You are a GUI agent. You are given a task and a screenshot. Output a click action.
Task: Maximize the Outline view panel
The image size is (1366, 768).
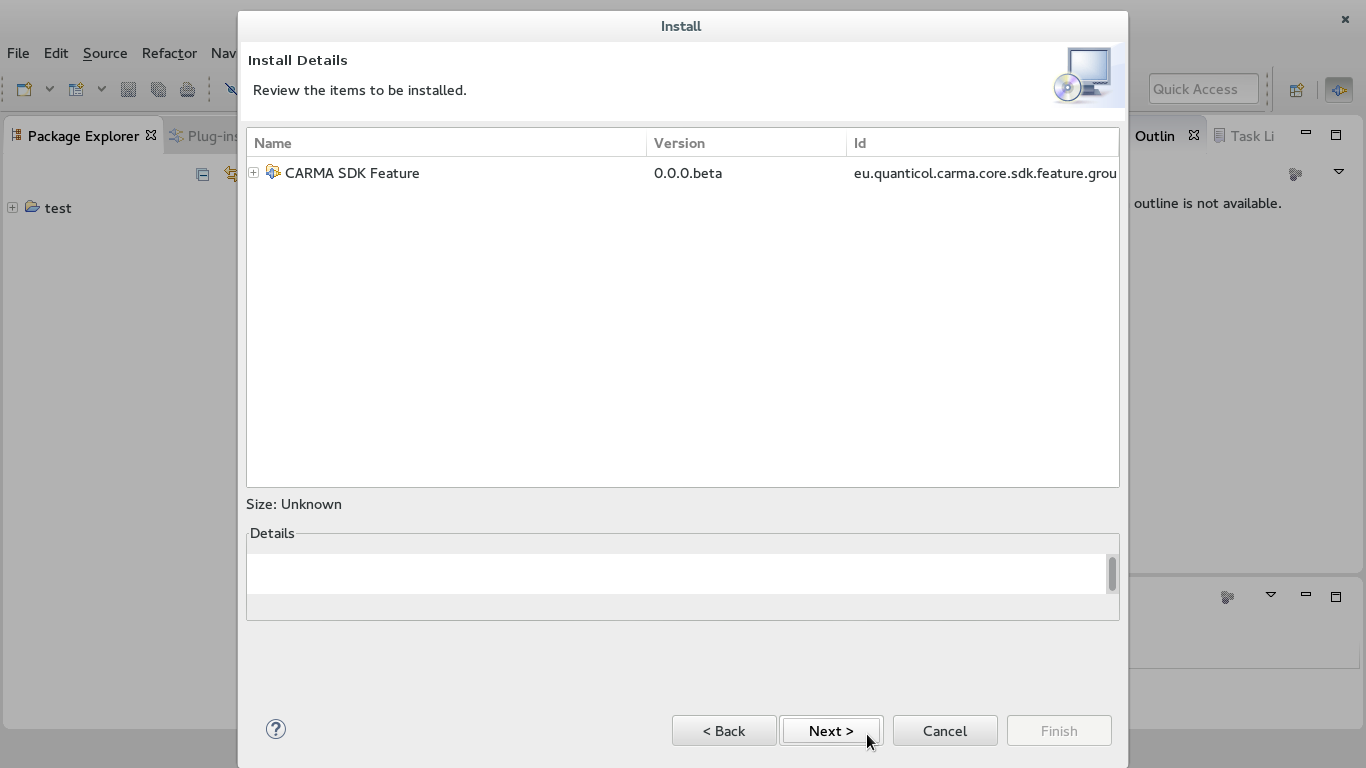coord(1335,134)
